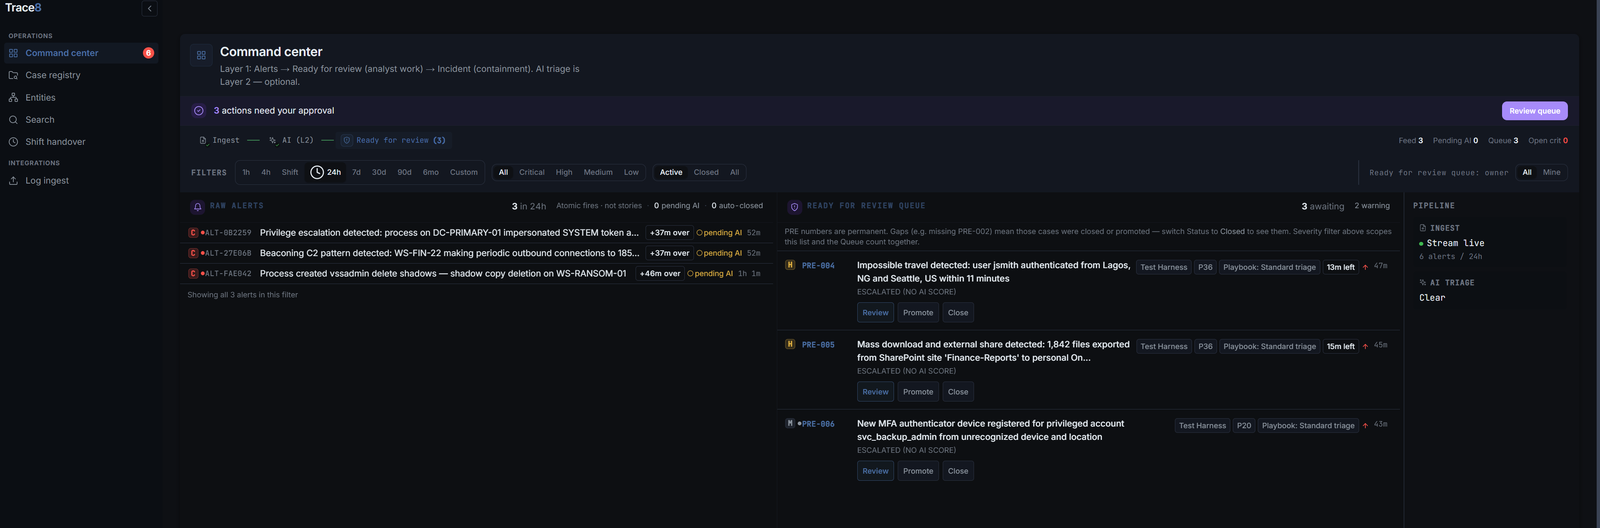Set time filter to 1h
Image resolution: width=1600 pixels, height=528 pixels.
pos(246,172)
